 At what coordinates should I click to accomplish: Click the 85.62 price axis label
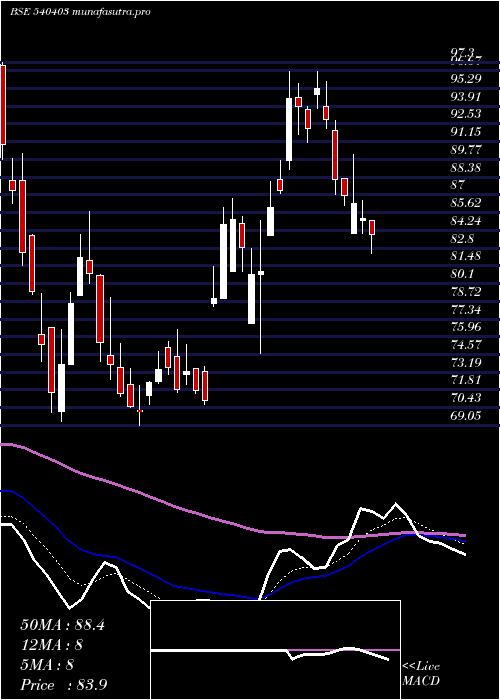(466, 203)
